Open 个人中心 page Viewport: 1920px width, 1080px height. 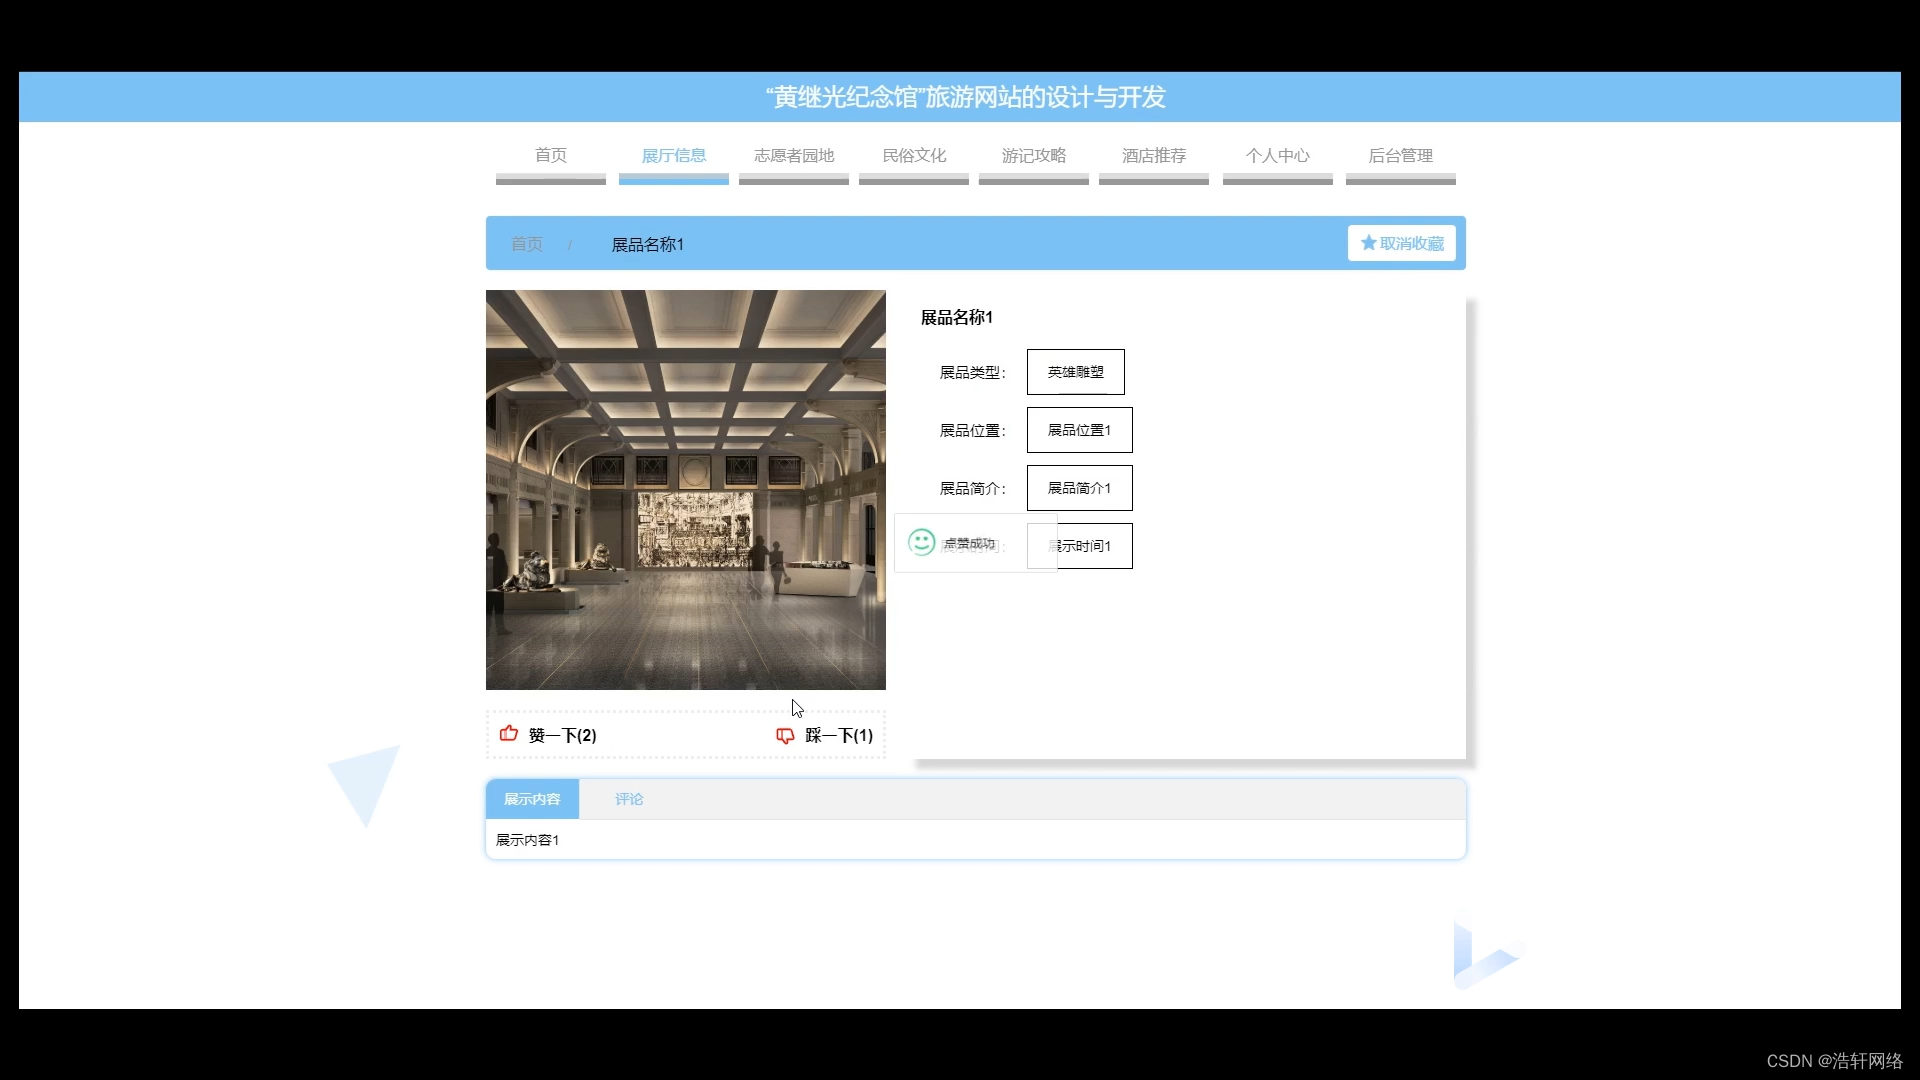coord(1277,156)
